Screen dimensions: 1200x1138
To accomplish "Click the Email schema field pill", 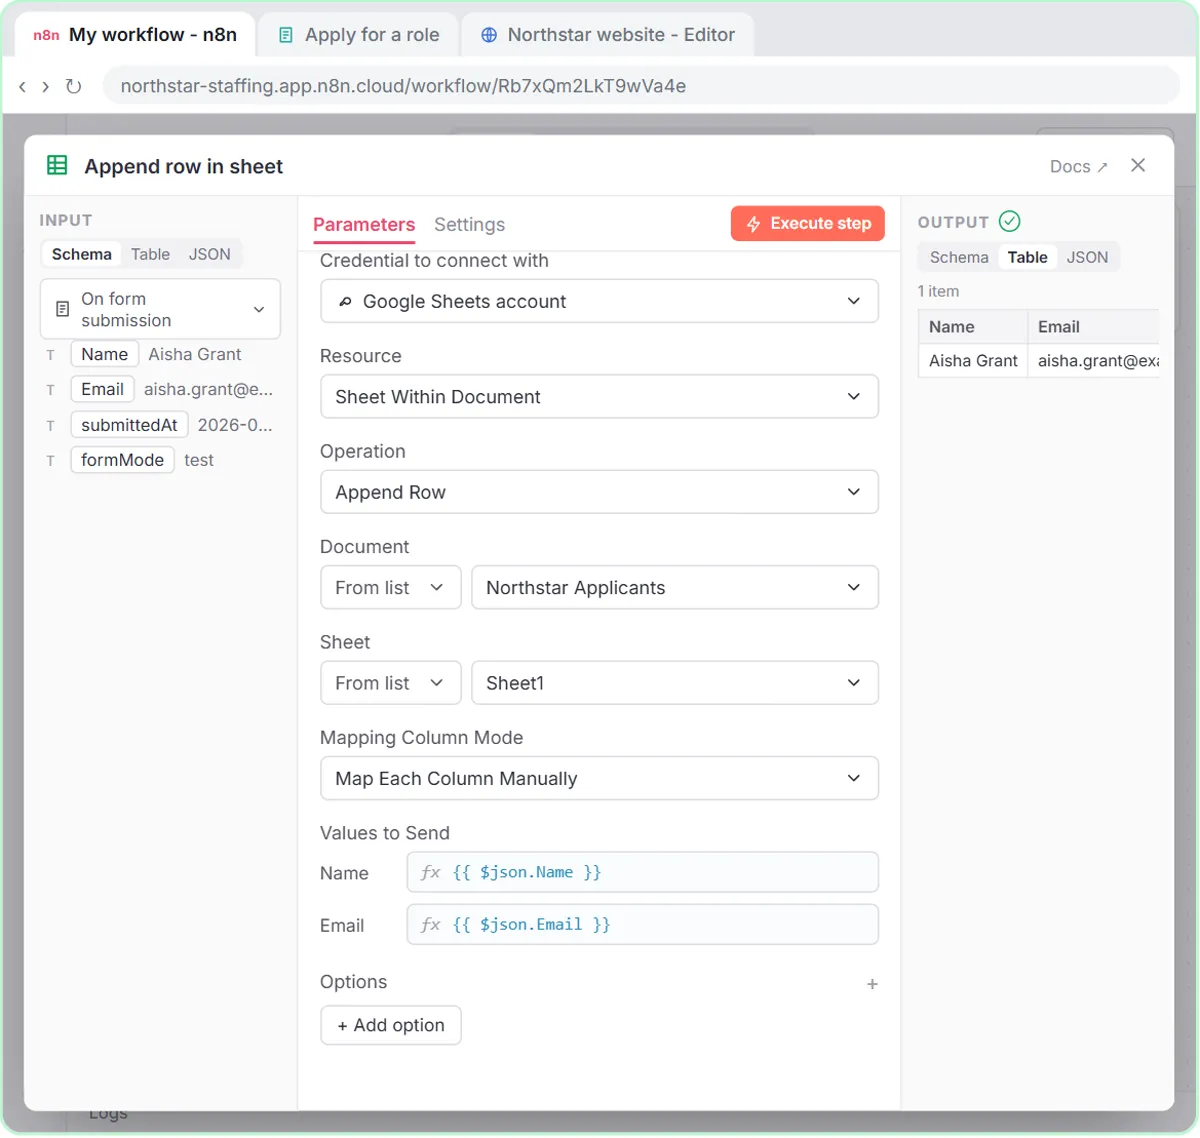I will click(x=103, y=390).
